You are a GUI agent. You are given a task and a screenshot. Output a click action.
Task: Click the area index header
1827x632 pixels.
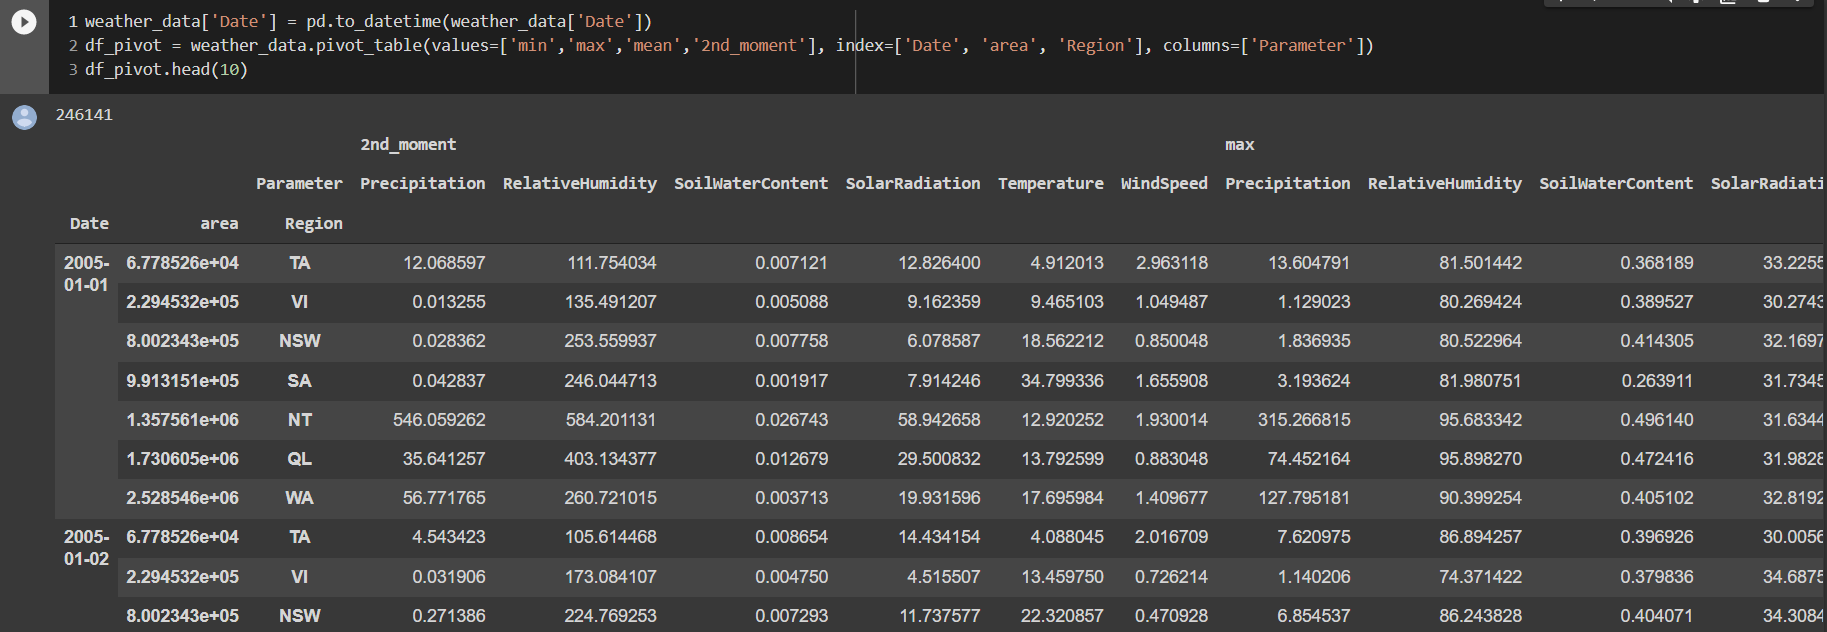pyautogui.click(x=219, y=223)
